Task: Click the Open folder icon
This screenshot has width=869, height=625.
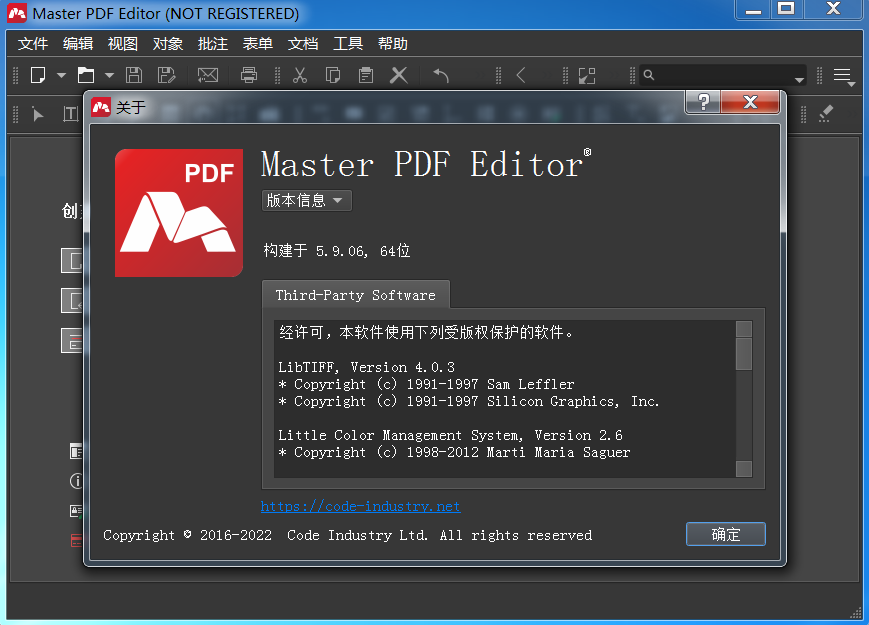Action: (x=85, y=75)
